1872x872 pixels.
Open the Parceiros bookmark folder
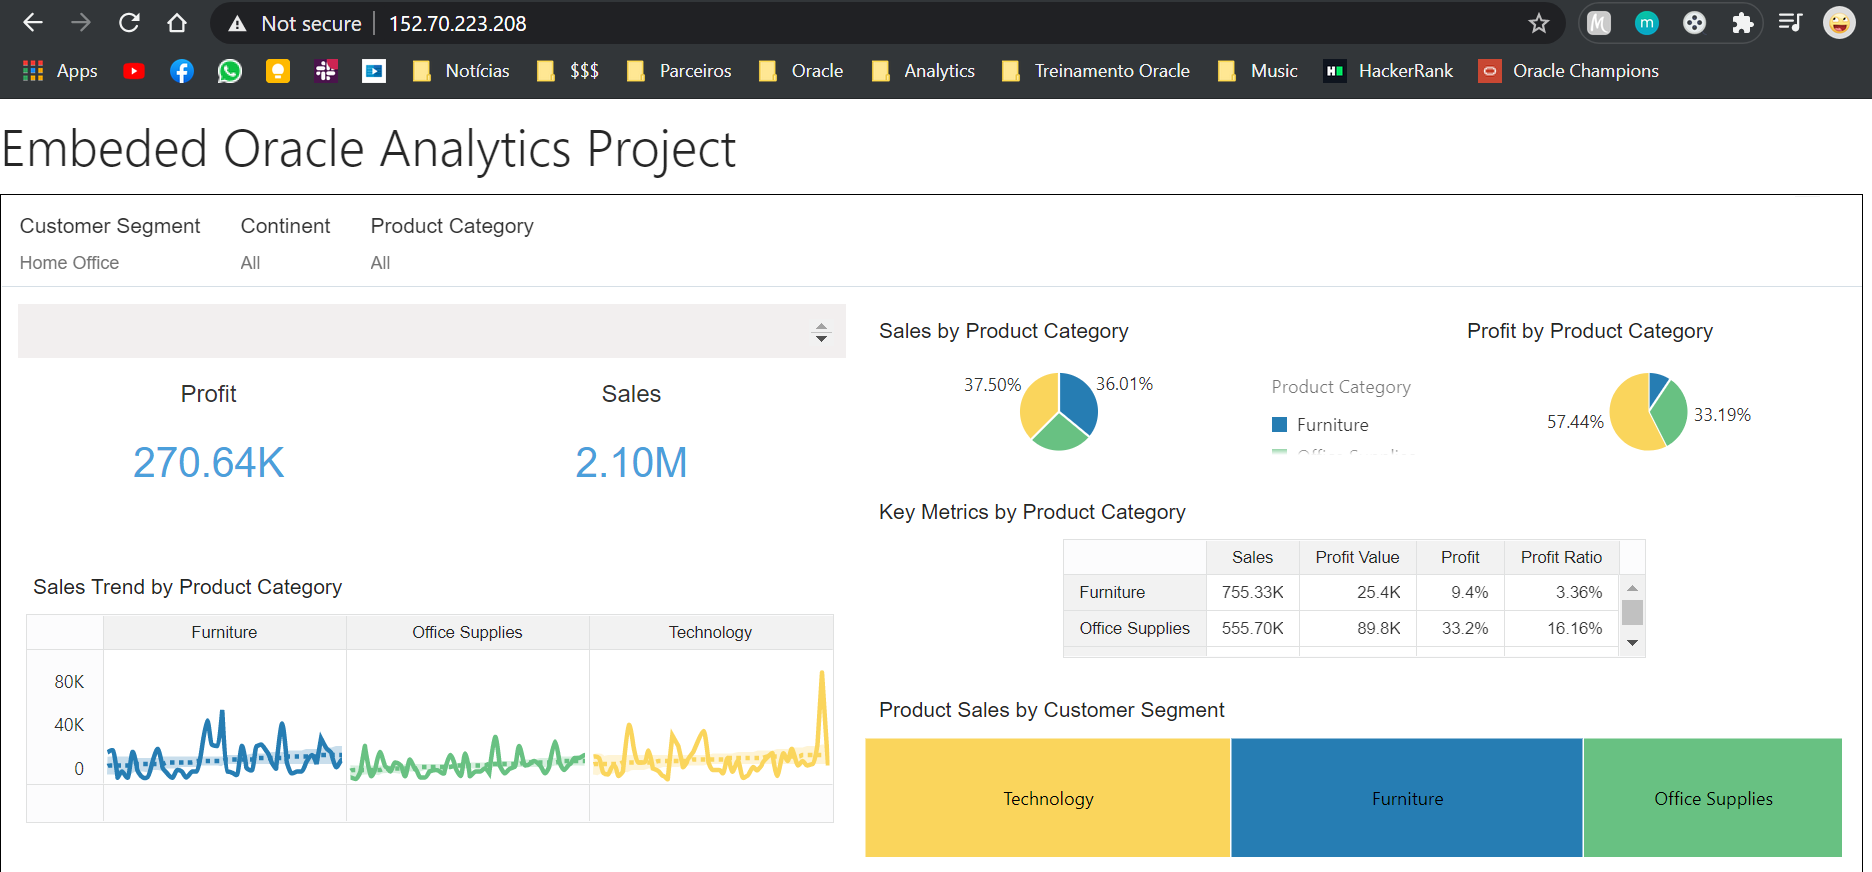679,71
